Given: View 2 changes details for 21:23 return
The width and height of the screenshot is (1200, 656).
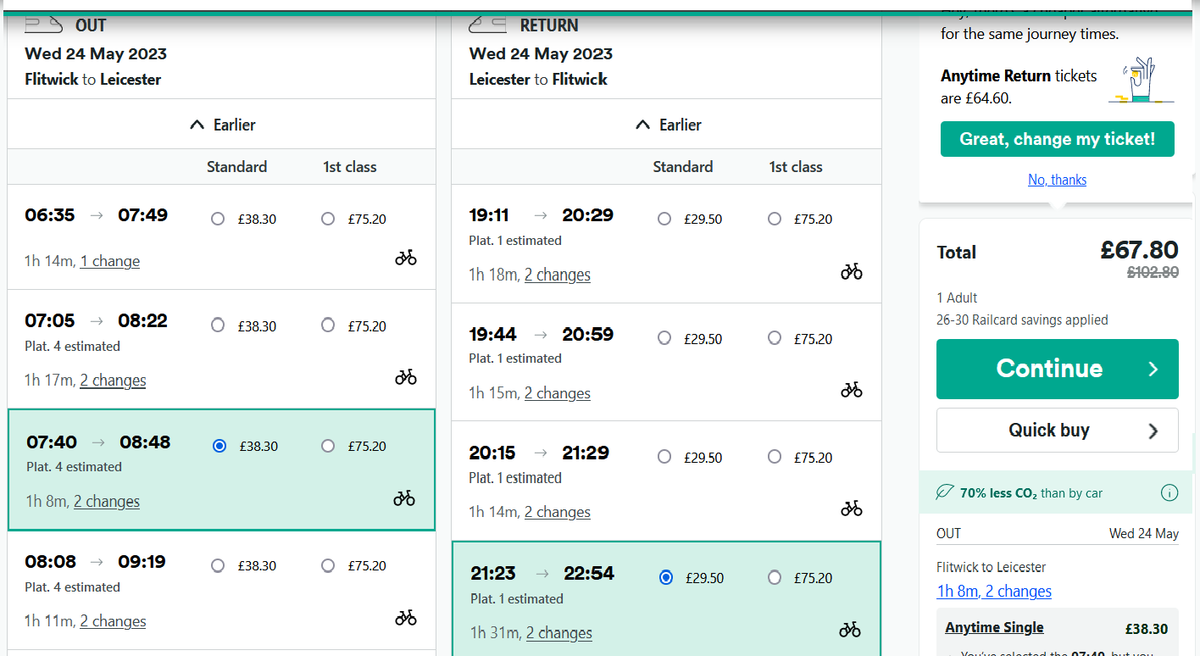Looking at the screenshot, I should click(559, 633).
